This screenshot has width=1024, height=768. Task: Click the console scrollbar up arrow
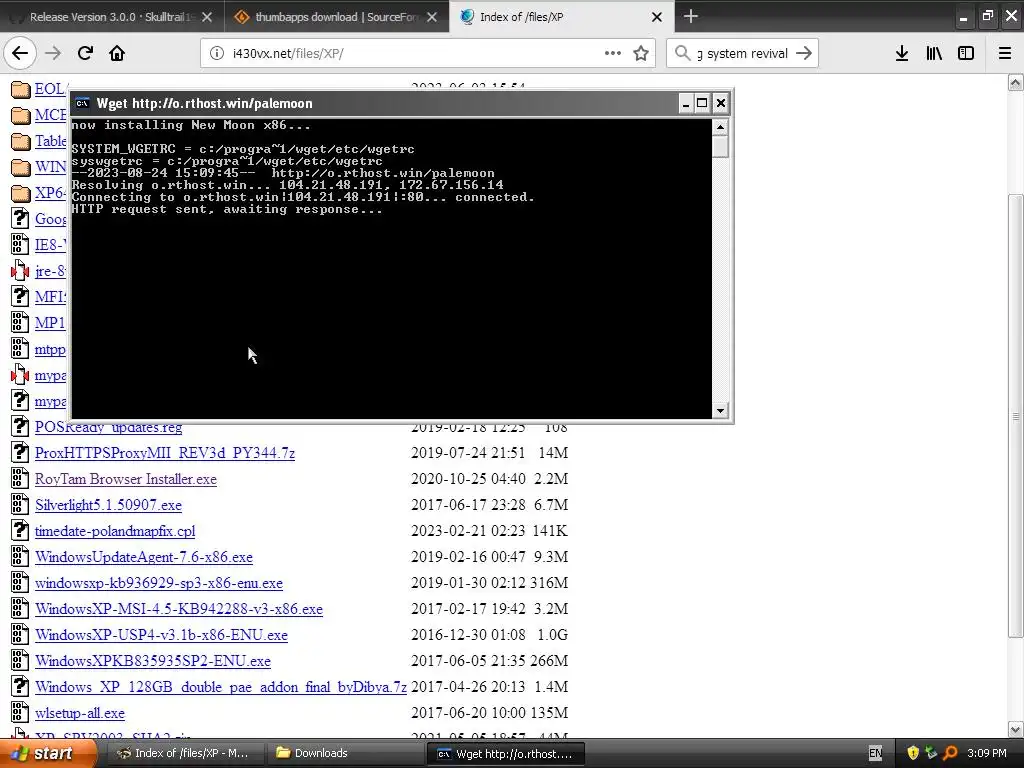720,127
